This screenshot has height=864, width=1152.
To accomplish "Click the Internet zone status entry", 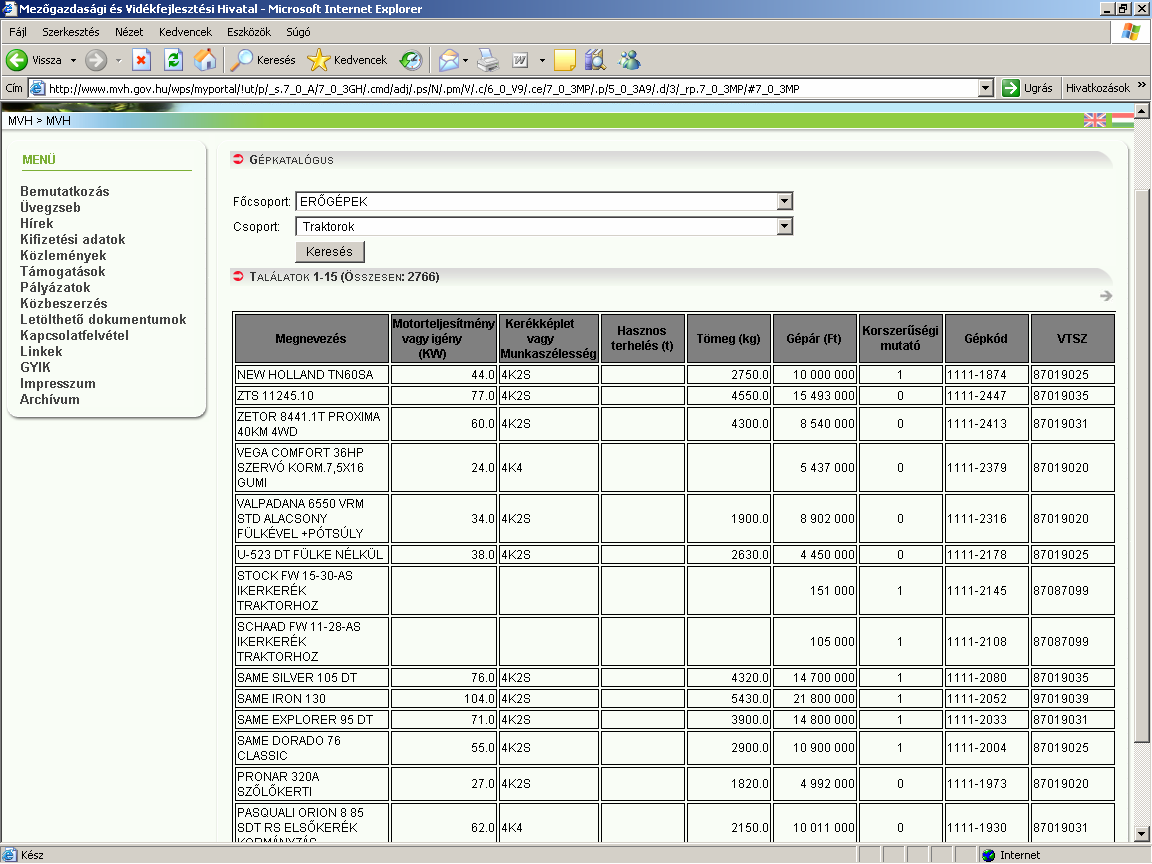I will [x=1011, y=855].
